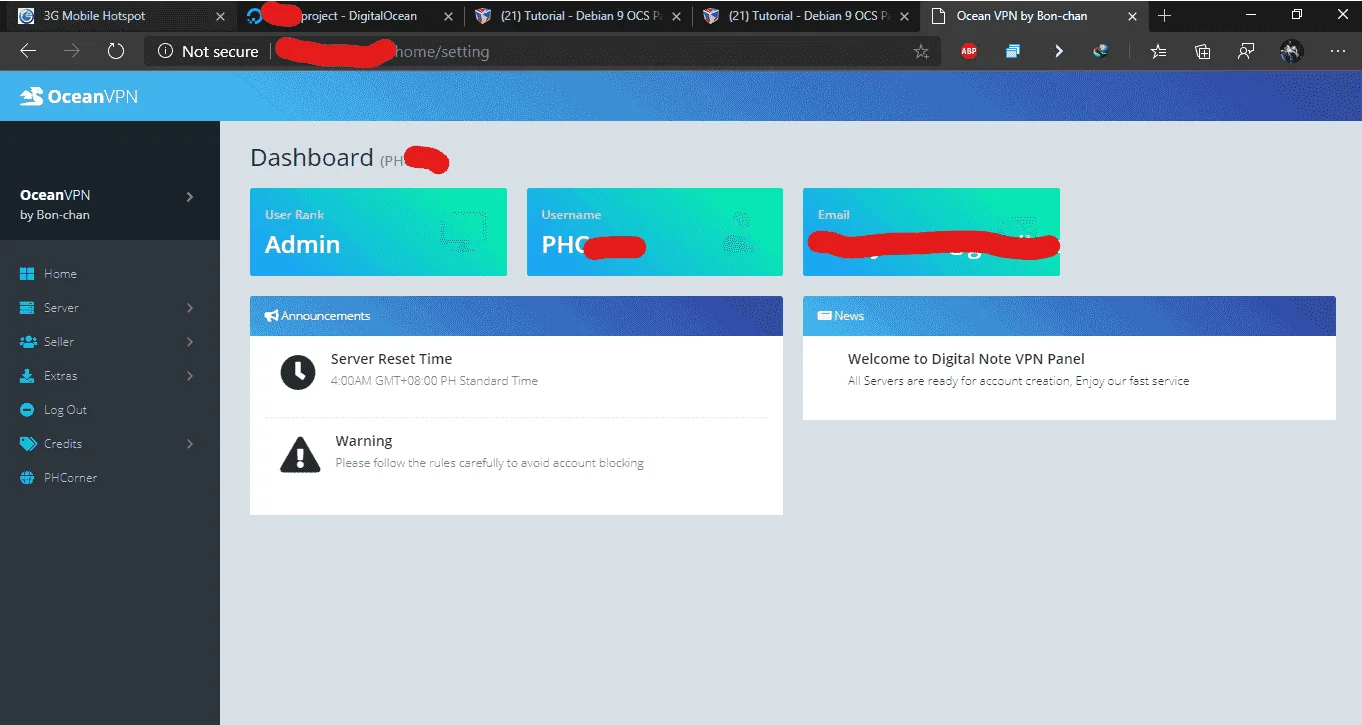Screen dimensions: 1362x725
Task: Click the Email card
Action: point(931,232)
